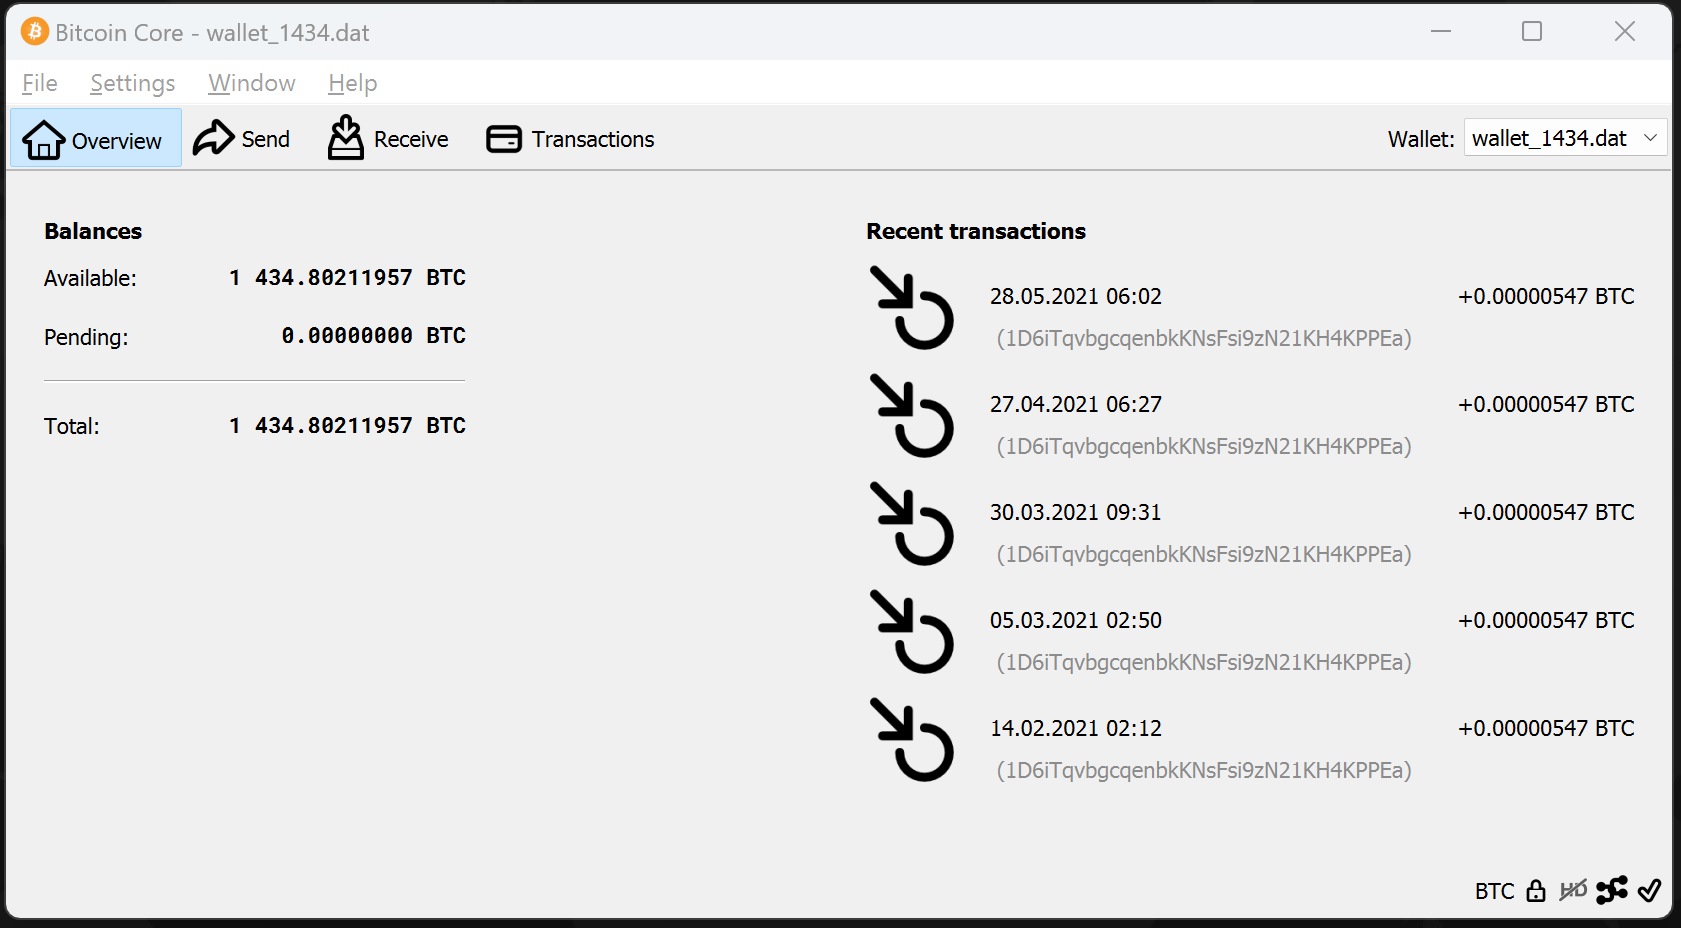Open the 28.05.2021 06:02 transaction
The width and height of the screenshot is (1681, 928).
pyautogui.click(x=1075, y=297)
